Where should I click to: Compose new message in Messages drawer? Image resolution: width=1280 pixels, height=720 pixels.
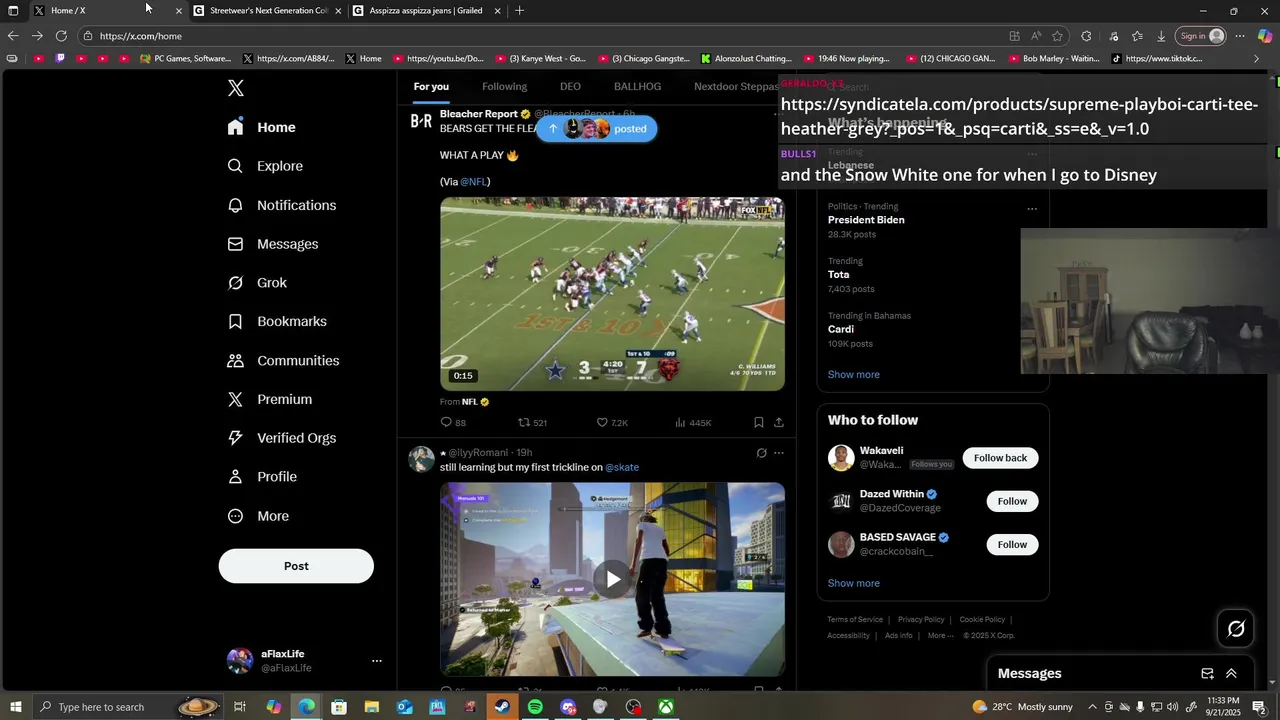[1207, 674]
